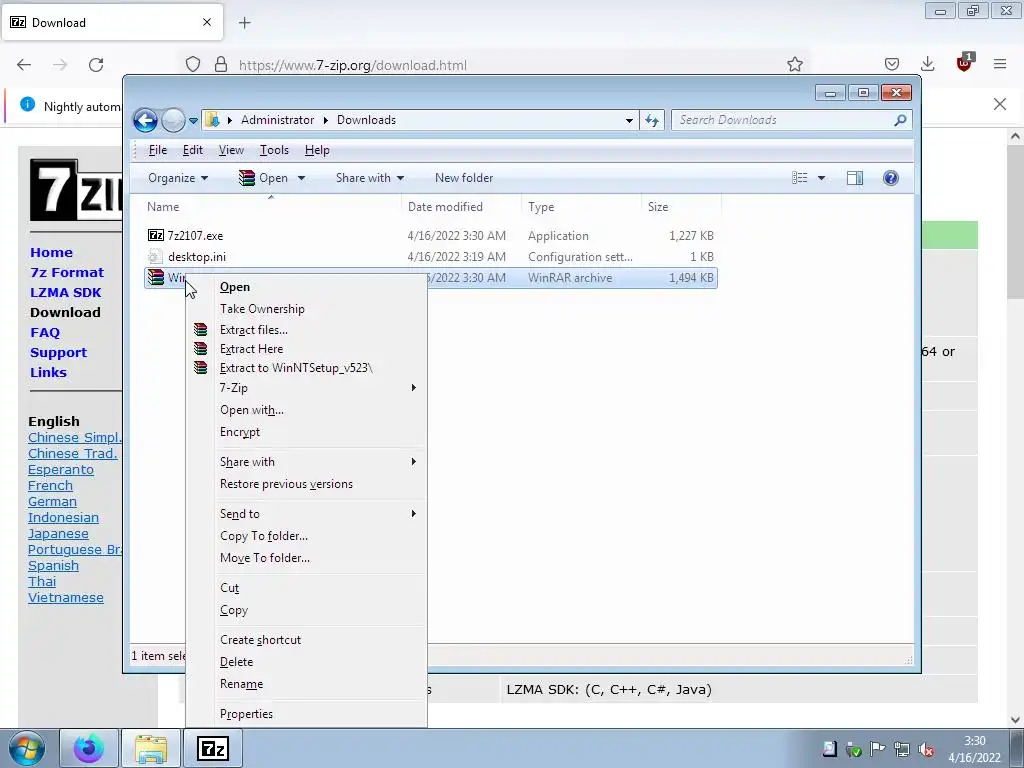
Task: Open the Home link on the 7-Zip site
Action: pyautogui.click(x=52, y=252)
